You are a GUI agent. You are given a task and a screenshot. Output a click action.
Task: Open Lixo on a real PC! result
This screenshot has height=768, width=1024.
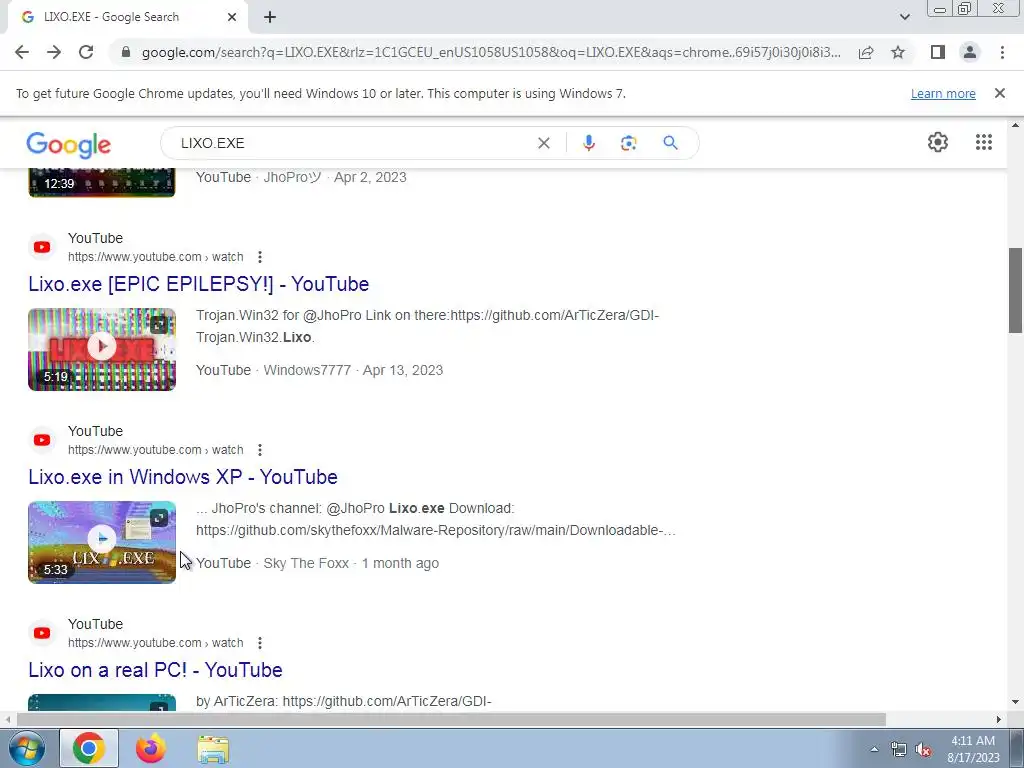pyautogui.click(x=155, y=670)
